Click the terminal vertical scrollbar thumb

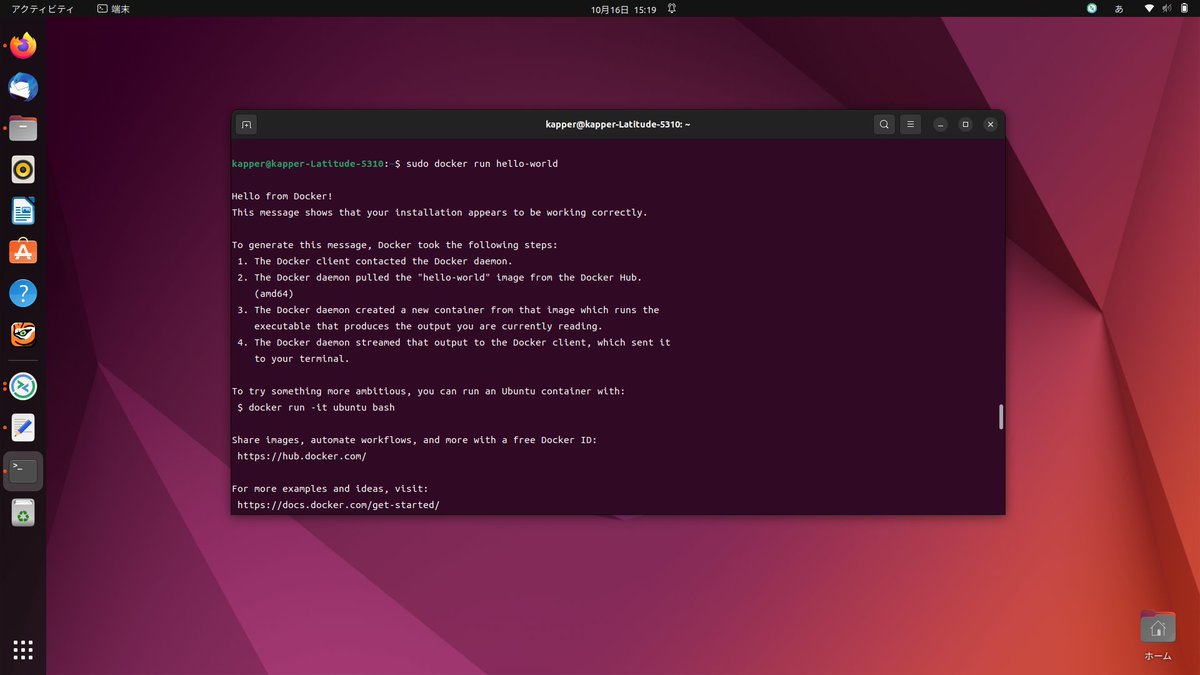[1000, 417]
